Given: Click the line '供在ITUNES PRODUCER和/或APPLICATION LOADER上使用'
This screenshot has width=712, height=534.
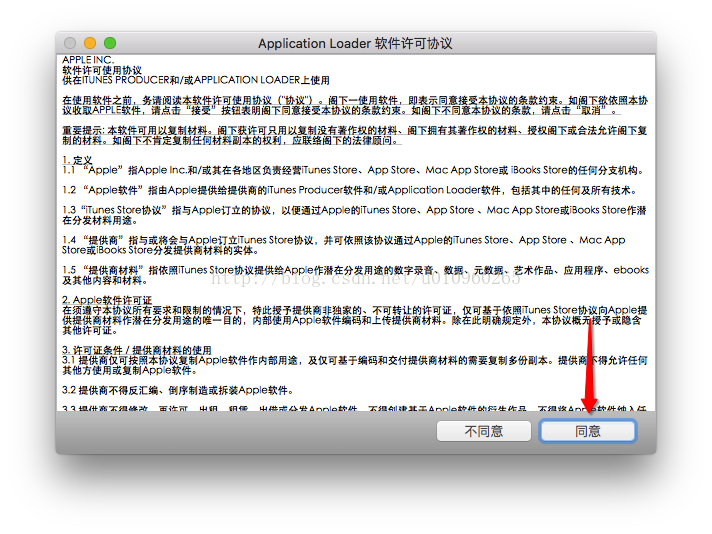Looking at the screenshot, I should (196, 80).
